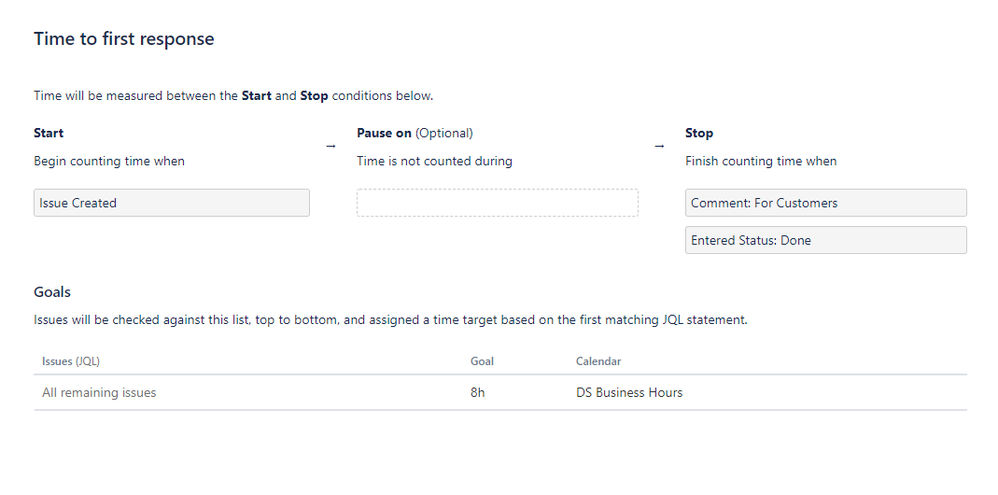The image size is (998, 495).
Task: Click the Goals section heading
Action: pos(52,292)
